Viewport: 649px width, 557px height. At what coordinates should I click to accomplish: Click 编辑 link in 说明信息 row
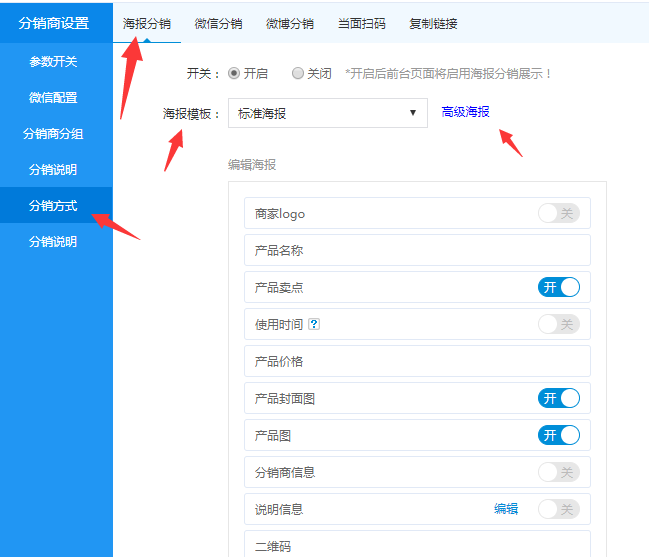coord(506,509)
